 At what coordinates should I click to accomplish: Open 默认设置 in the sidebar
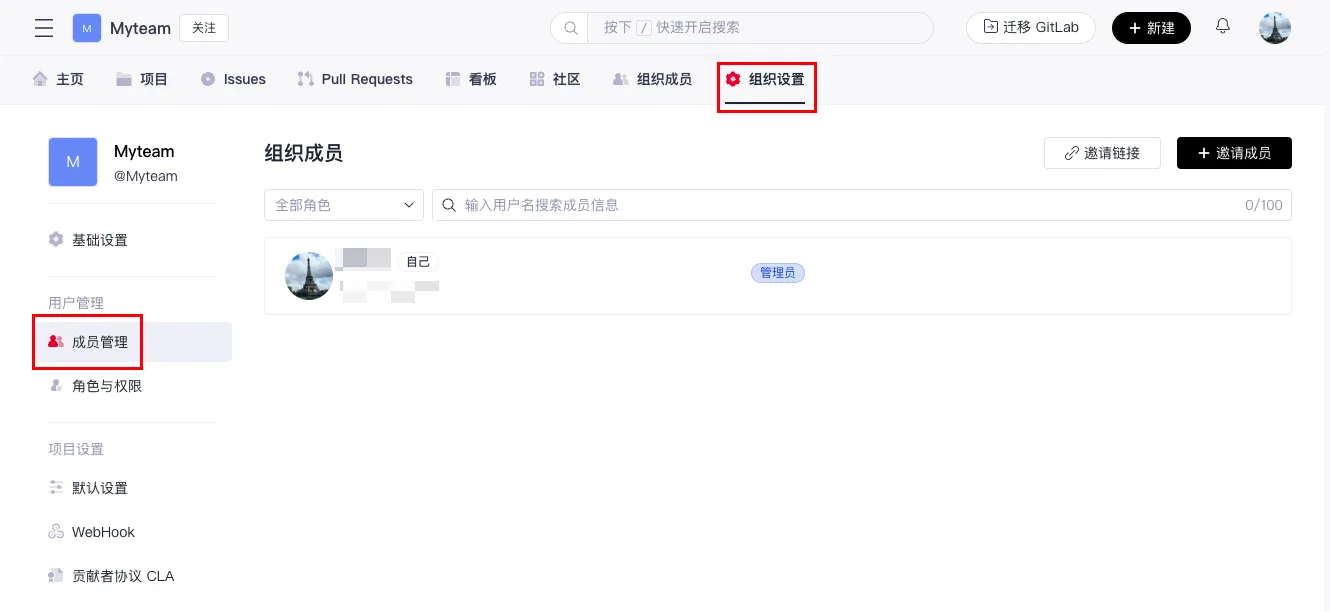point(100,488)
